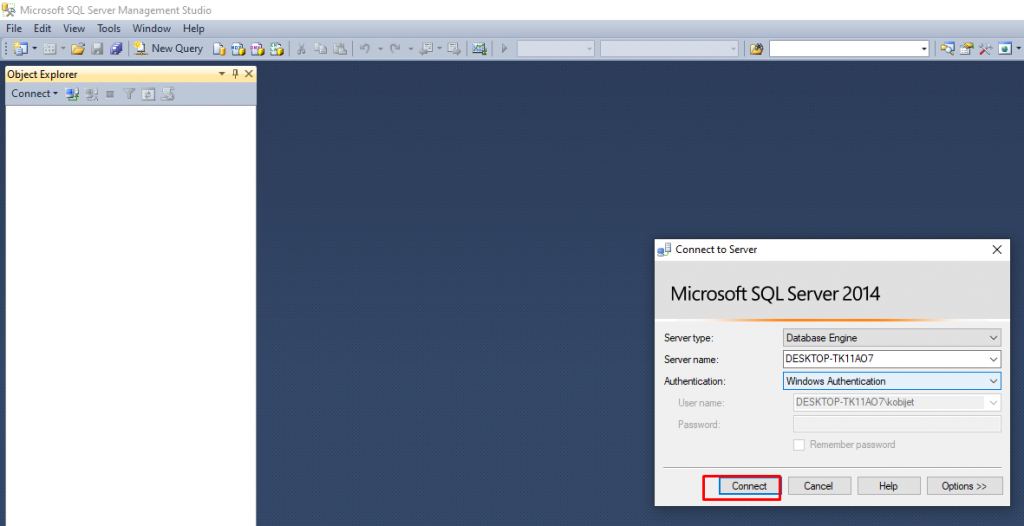This screenshot has height=526, width=1024.
Task: Open the Window menu
Action: click(x=152, y=28)
